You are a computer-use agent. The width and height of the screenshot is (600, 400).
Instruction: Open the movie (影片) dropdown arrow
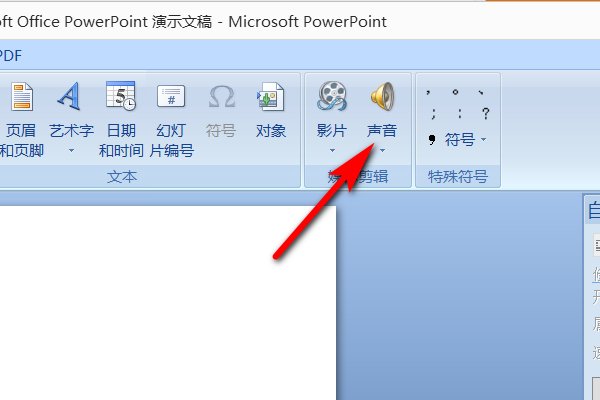point(332,151)
